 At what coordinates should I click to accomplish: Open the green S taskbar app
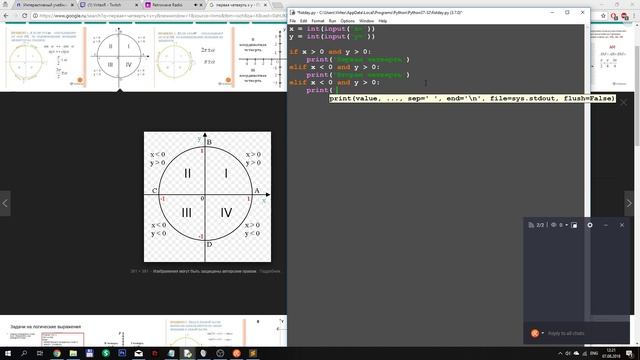[x=106, y=353]
